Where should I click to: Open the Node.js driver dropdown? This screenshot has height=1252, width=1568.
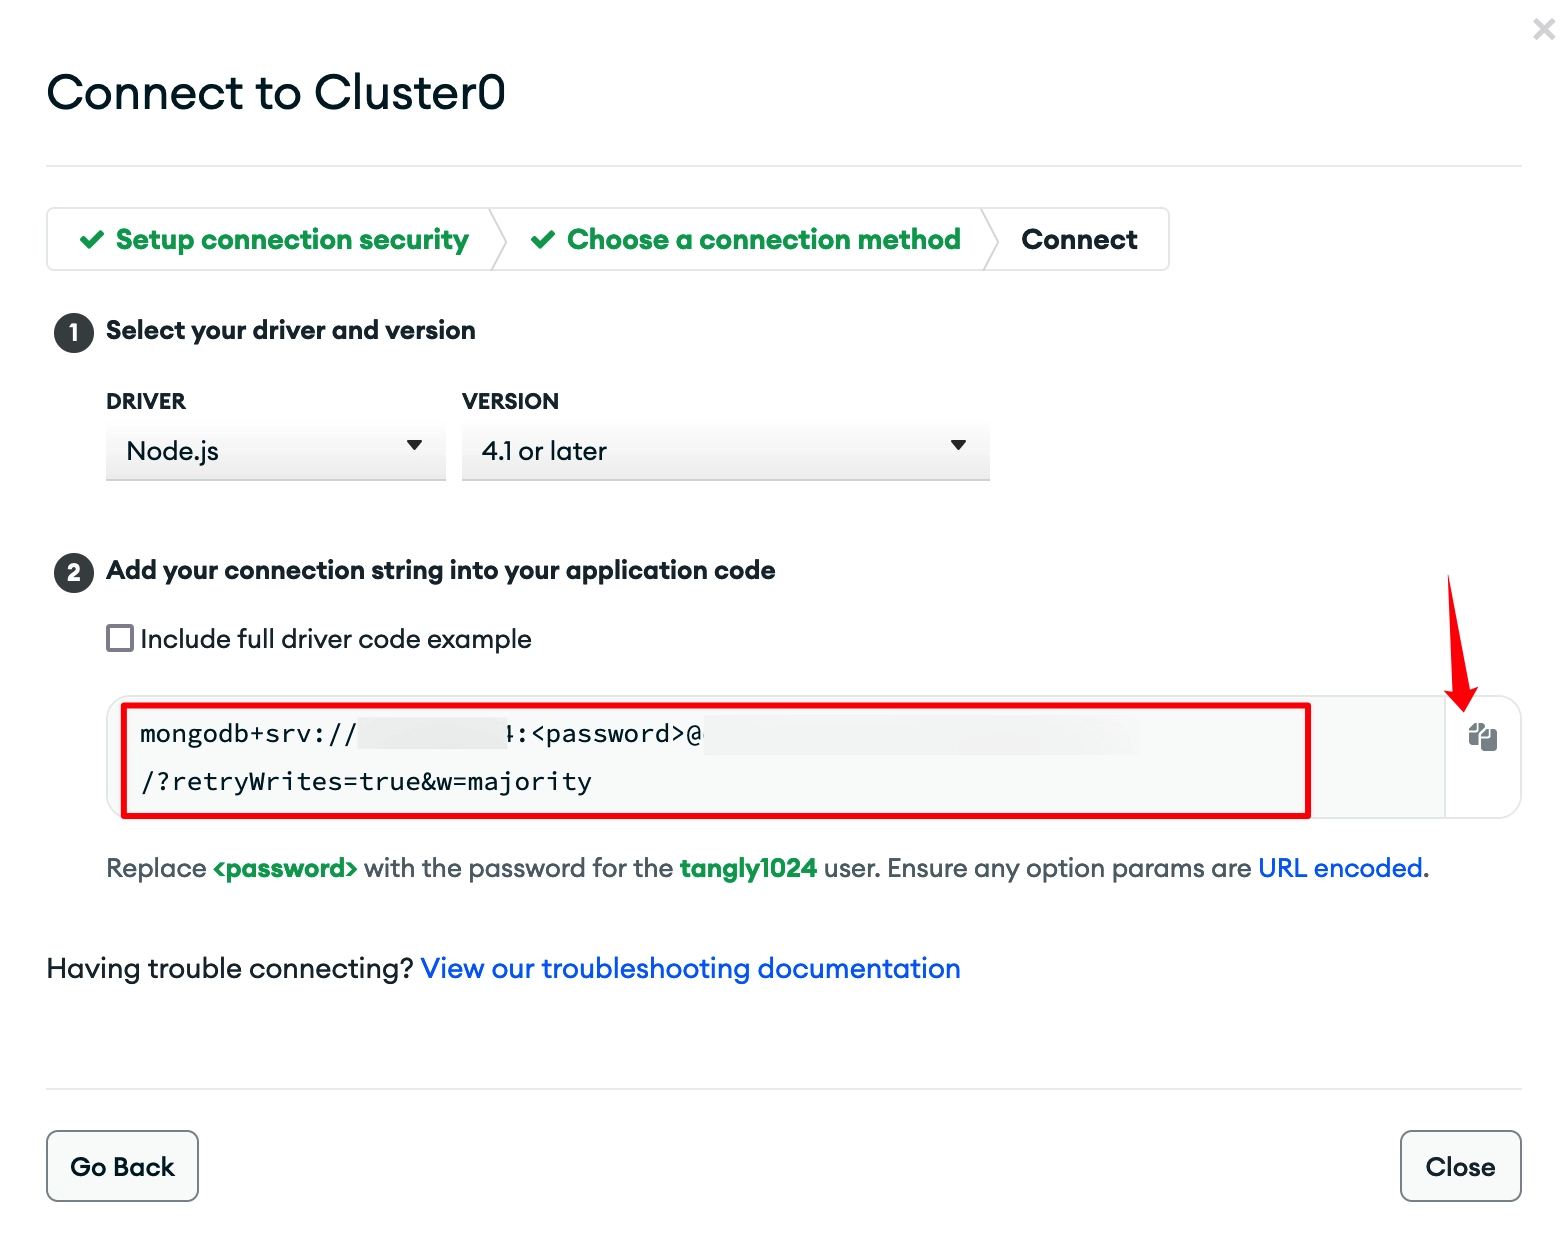coord(276,452)
